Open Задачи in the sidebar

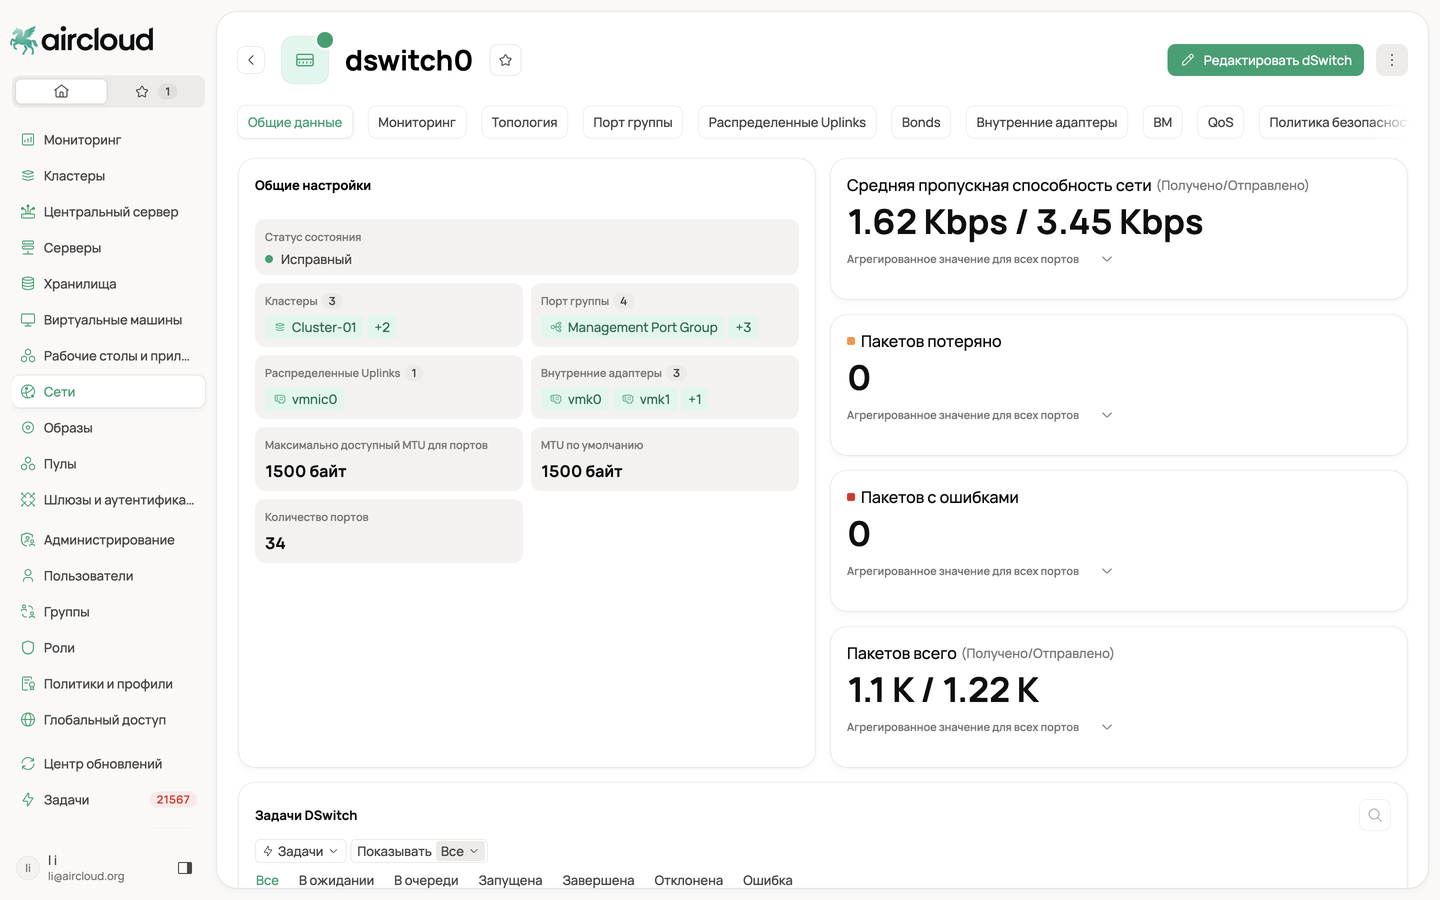coord(108,800)
